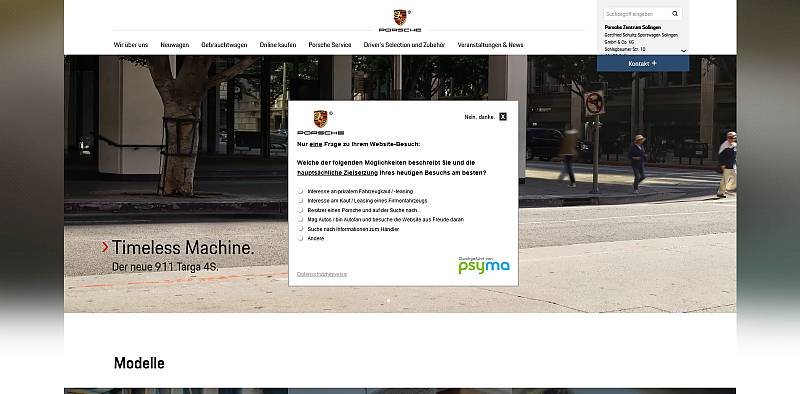Open the 'Porsche Service' menu
This screenshot has width=800, height=394.
pyautogui.click(x=330, y=45)
